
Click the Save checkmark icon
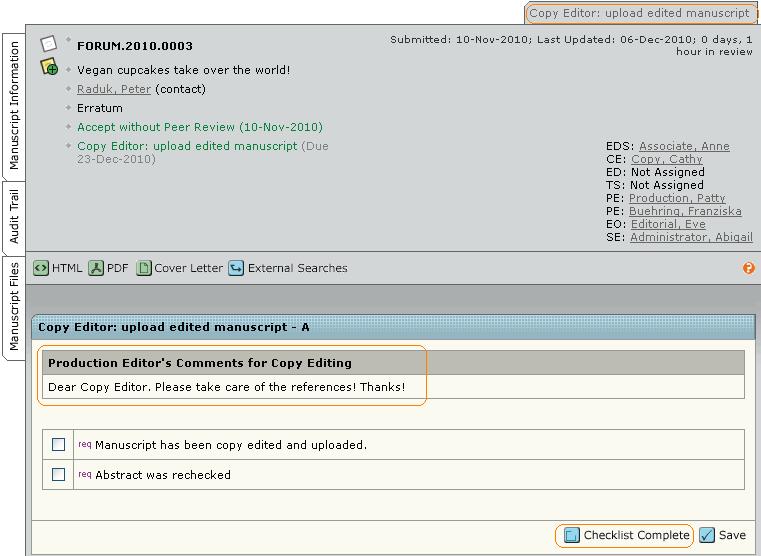tap(707, 535)
